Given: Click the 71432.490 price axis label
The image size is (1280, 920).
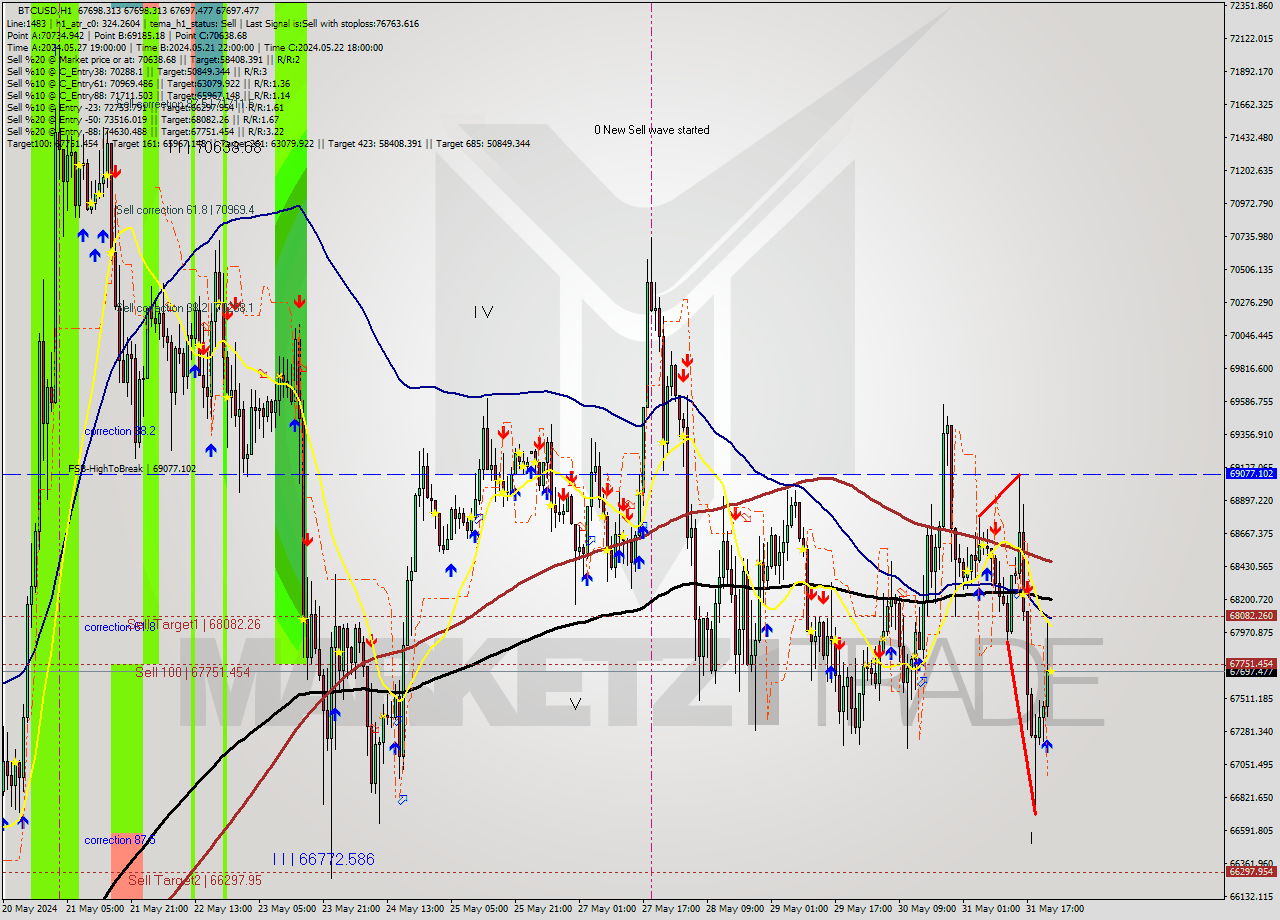Looking at the screenshot, I should [1250, 138].
